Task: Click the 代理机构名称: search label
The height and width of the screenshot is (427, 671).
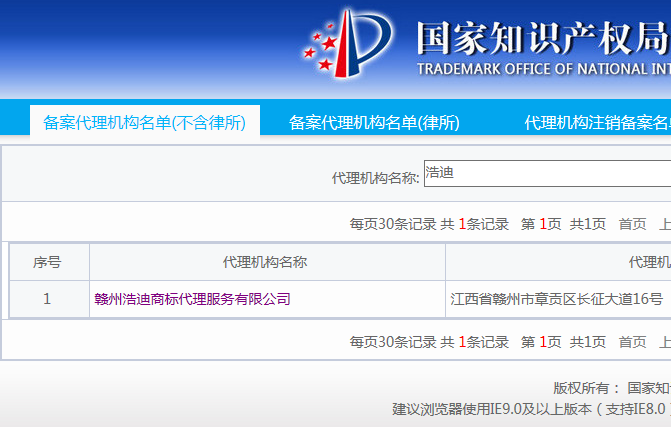Action: pyautogui.click(x=375, y=178)
